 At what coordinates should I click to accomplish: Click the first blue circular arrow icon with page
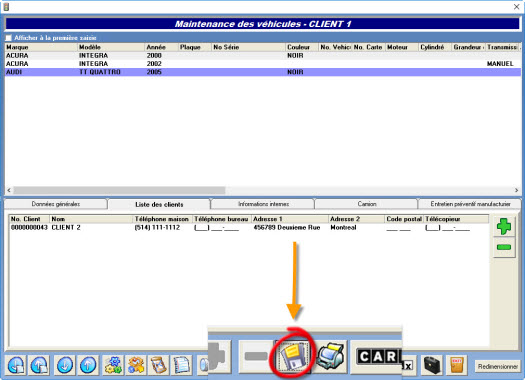[x=16, y=365]
